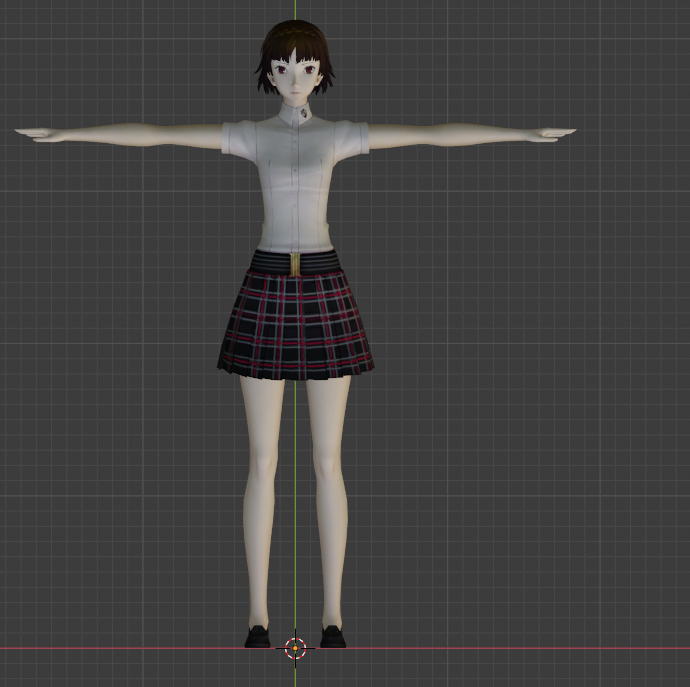Select the character's plaid skirt
690x687 pixels.
pyautogui.click(x=296, y=325)
